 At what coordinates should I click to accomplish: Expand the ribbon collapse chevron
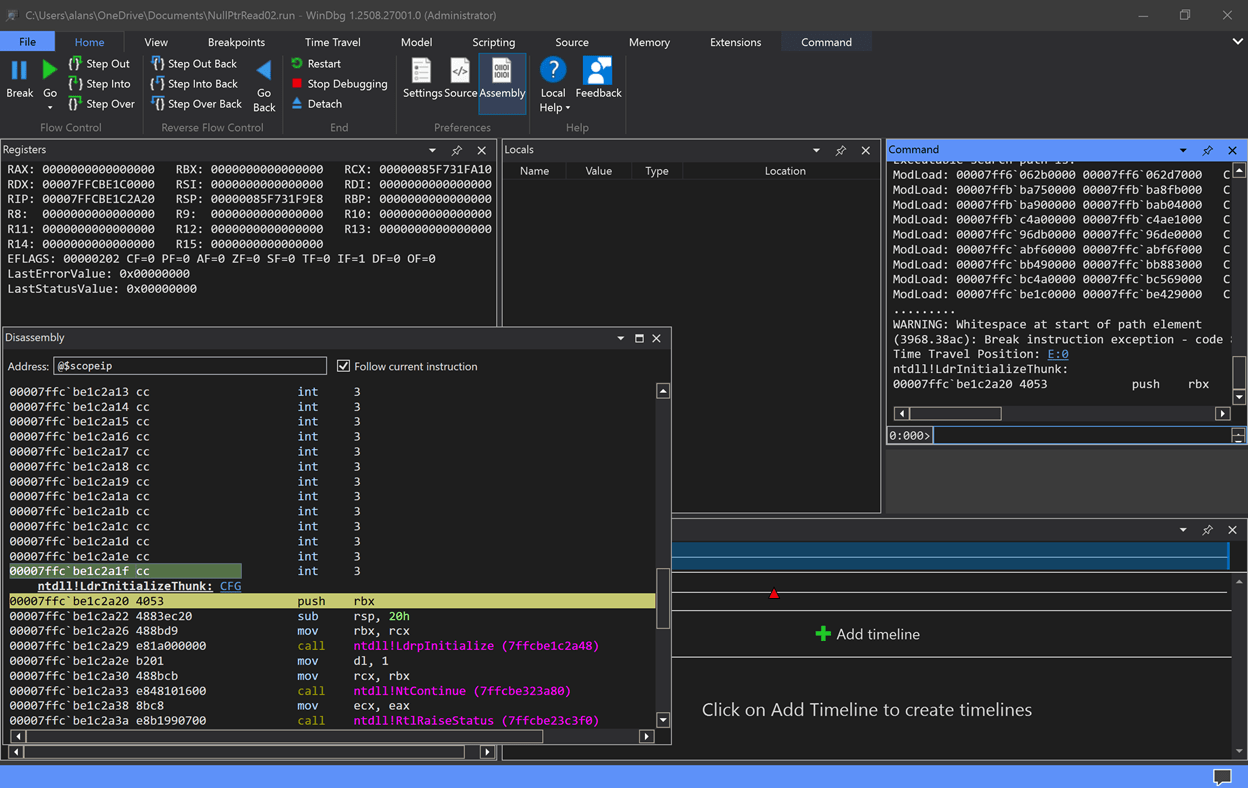click(1237, 42)
